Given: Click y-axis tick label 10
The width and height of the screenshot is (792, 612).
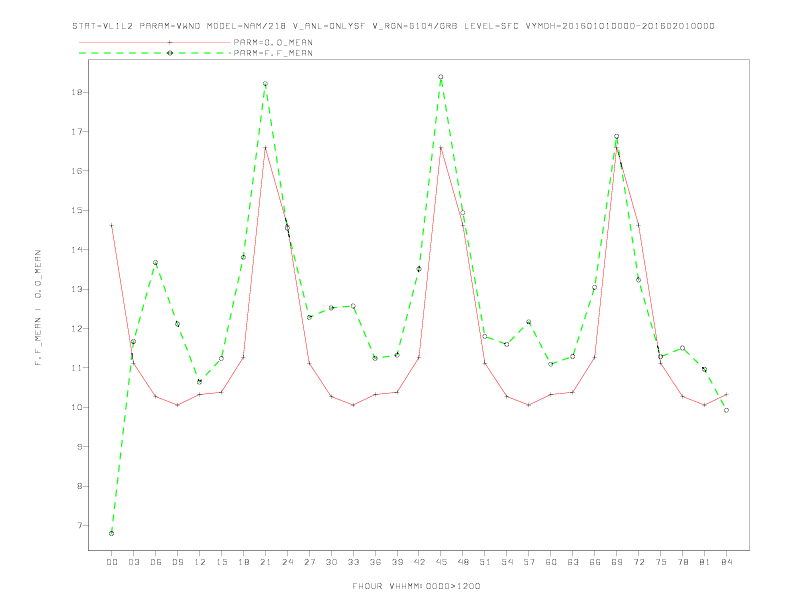Looking at the screenshot, I should coord(77,407).
